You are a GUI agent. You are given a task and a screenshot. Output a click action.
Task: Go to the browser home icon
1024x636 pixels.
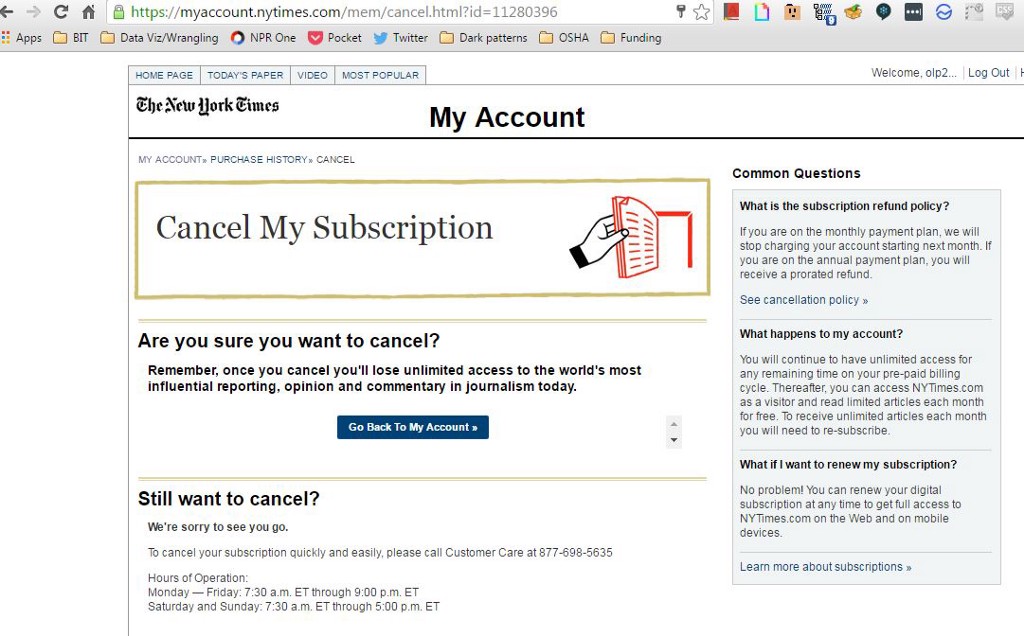coord(88,12)
